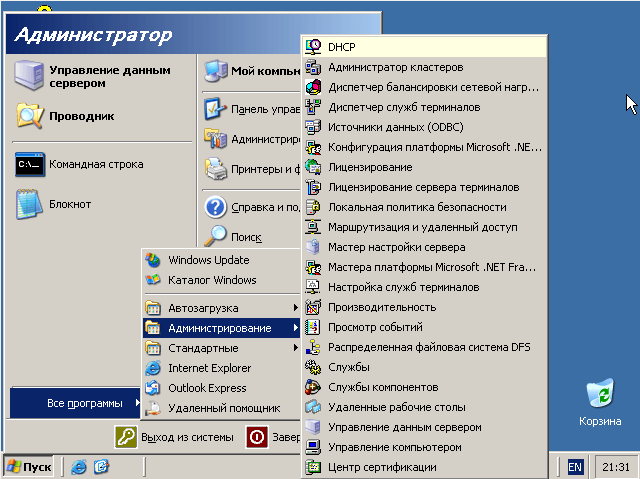Click Выход из системы button
Viewport: 640px width, 479px height.
pos(175,437)
